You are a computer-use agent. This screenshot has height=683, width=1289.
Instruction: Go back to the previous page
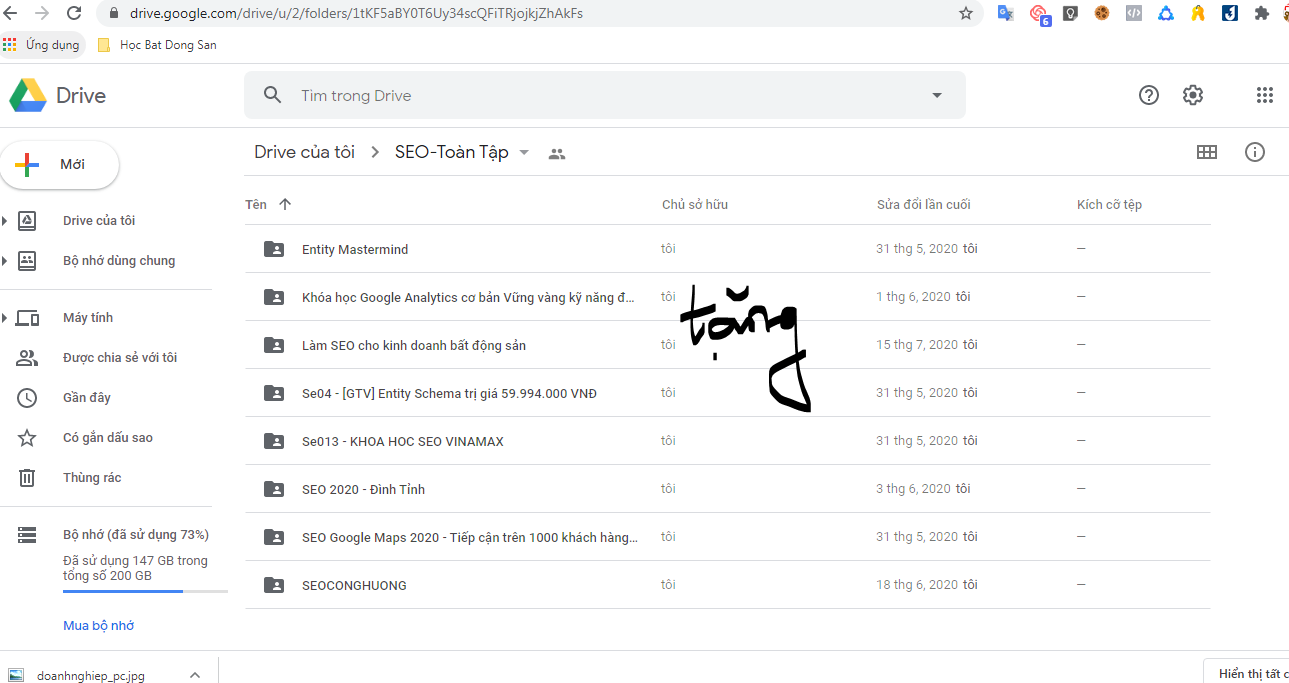(x=10, y=13)
